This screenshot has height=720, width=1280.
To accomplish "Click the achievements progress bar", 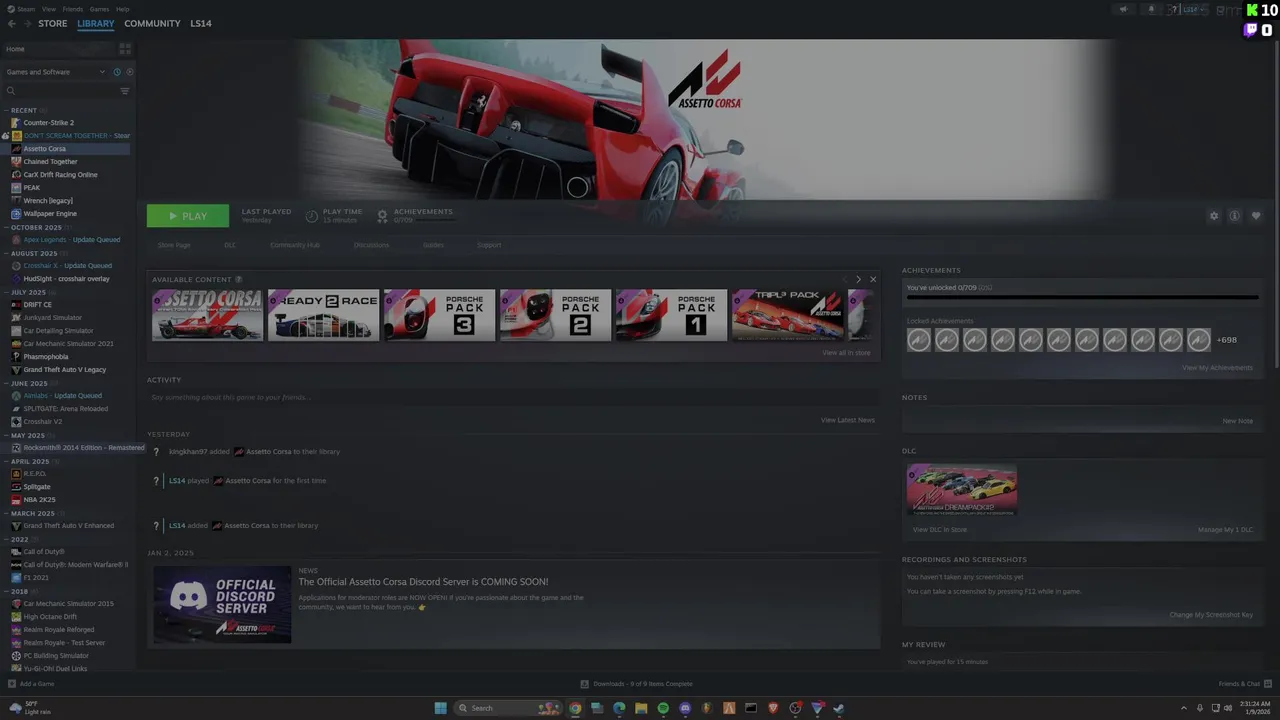I will click(1082, 297).
